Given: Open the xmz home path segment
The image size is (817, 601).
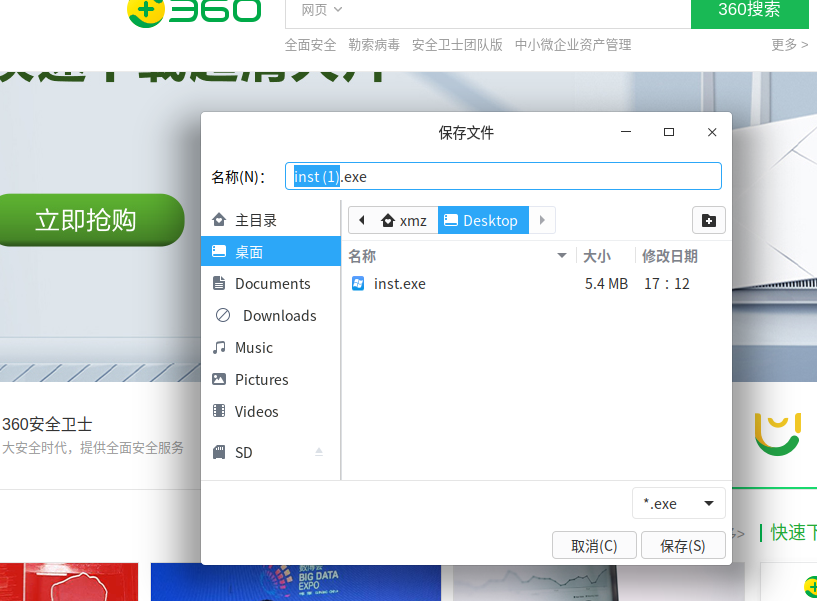Looking at the screenshot, I should tap(404, 220).
